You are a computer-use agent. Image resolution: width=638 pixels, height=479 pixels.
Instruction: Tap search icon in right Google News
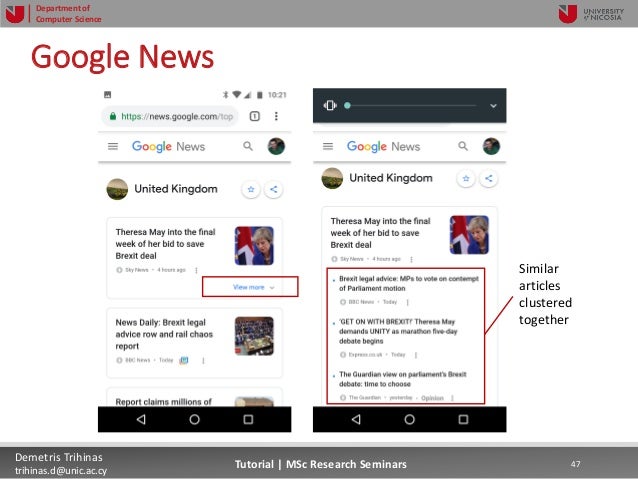(463, 146)
